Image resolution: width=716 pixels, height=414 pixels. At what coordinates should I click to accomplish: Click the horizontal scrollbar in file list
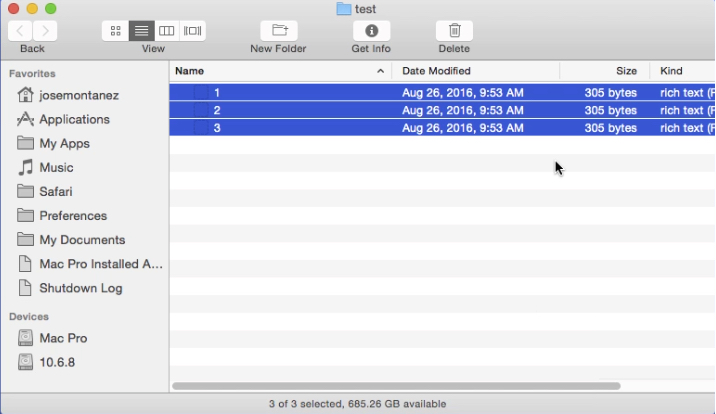(396, 386)
